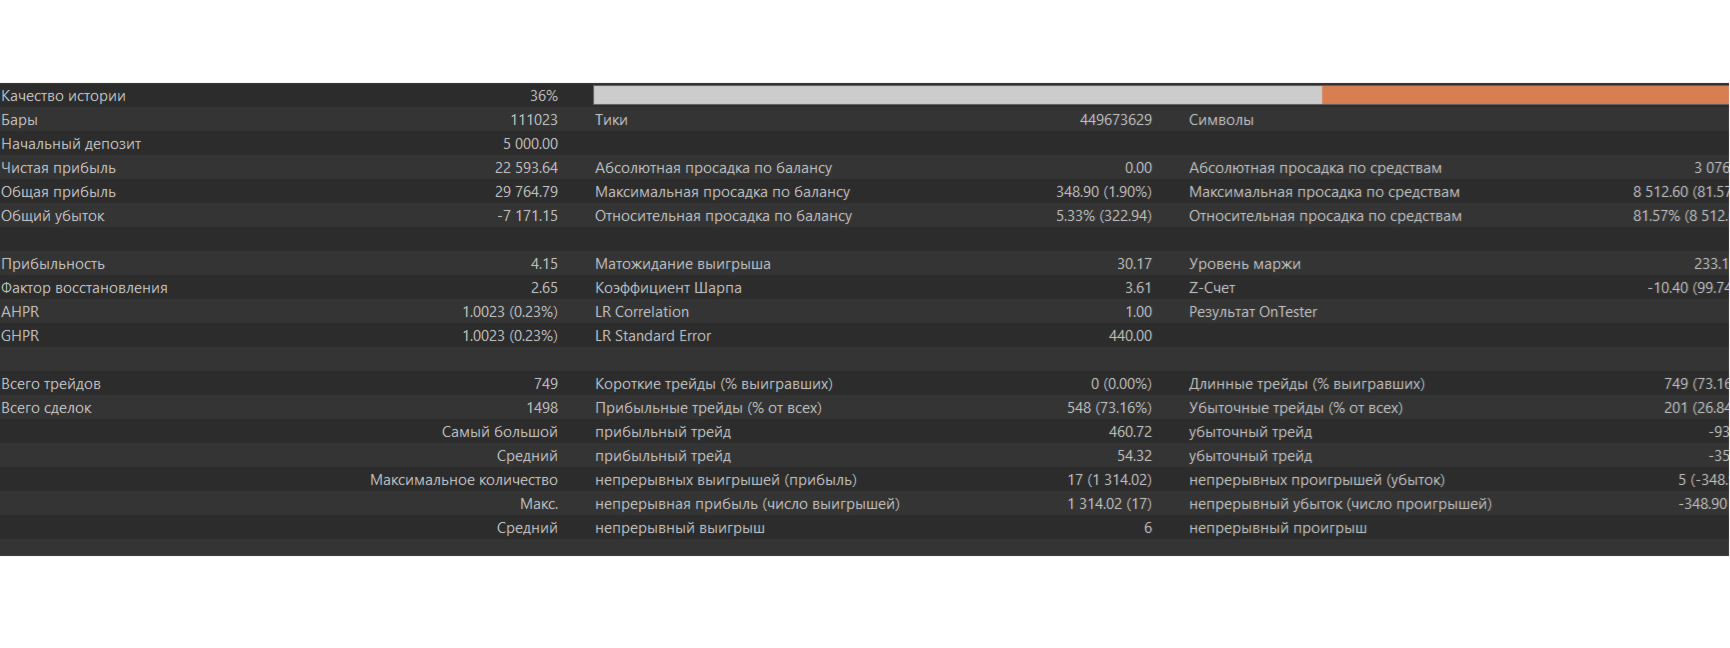Viewport: 1730px width, 648px height.
Task: Click the 'Тики' label
Action: click(611, 120)
